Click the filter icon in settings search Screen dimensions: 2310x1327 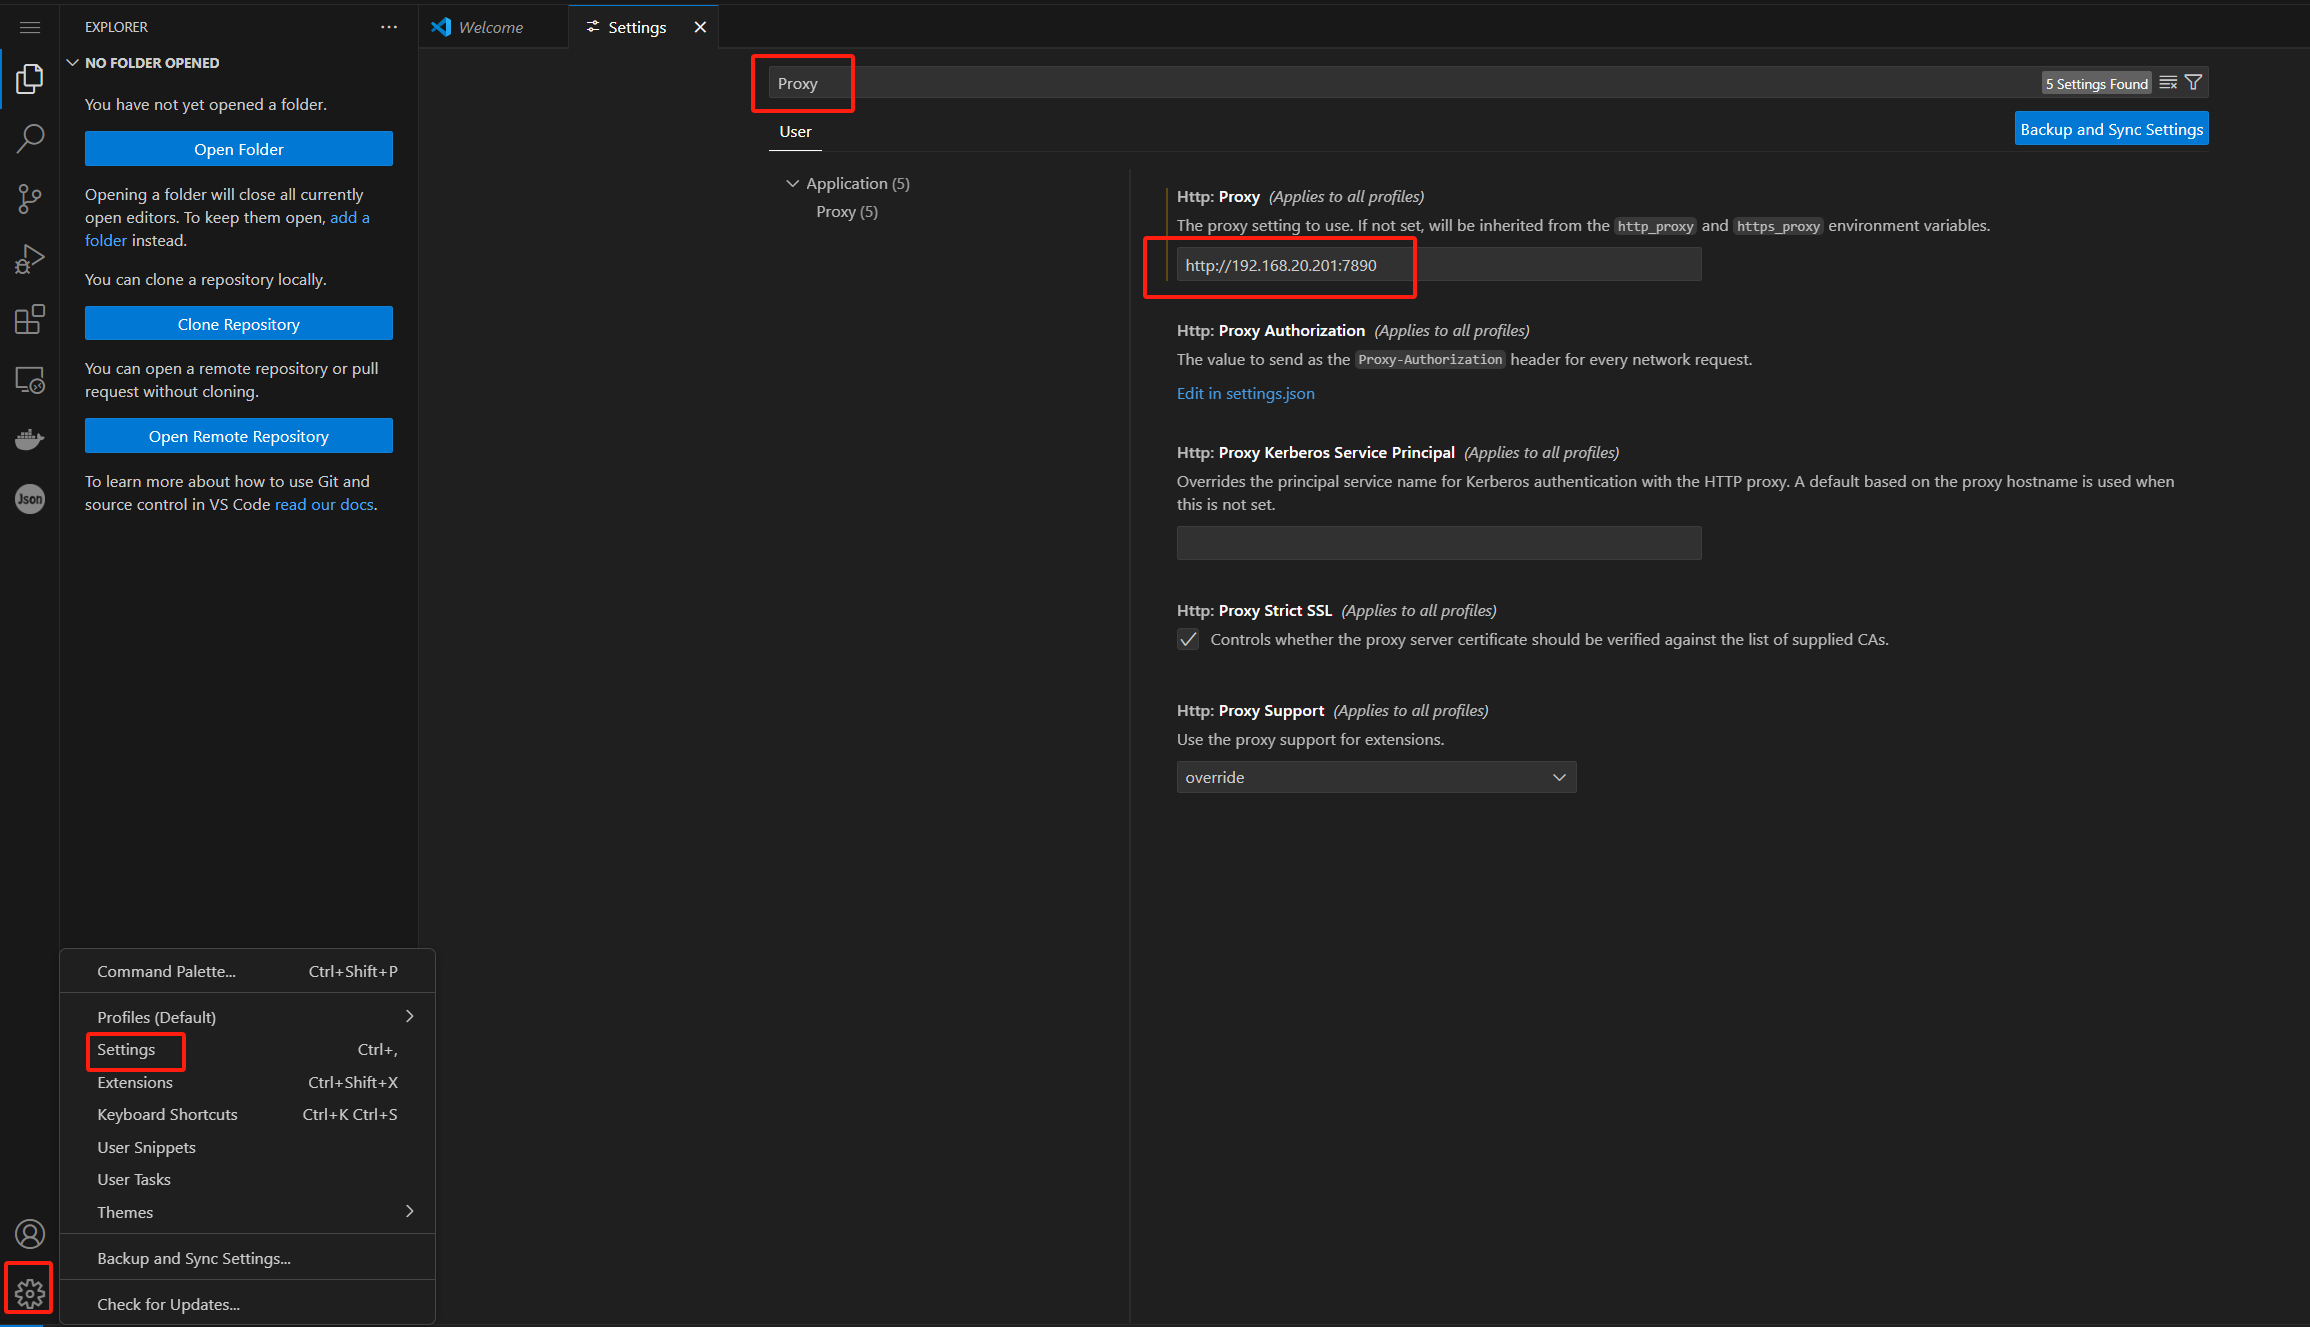(x=2193, y=83)
